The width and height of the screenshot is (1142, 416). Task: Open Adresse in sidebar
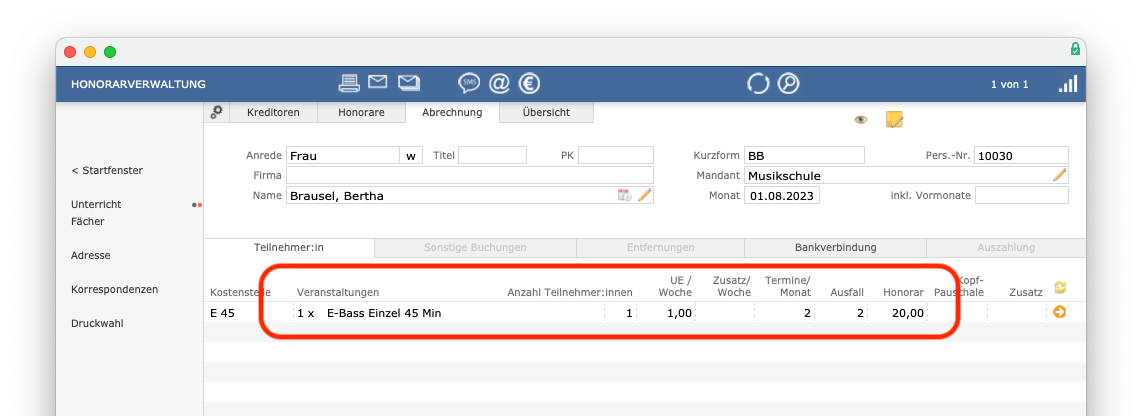[91, 256]
